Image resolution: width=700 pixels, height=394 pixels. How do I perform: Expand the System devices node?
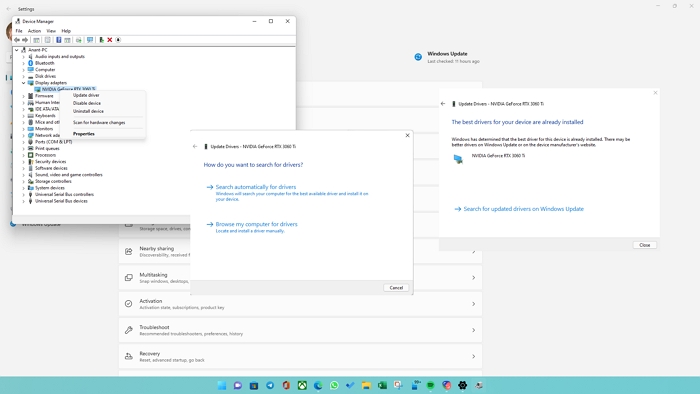24,188
